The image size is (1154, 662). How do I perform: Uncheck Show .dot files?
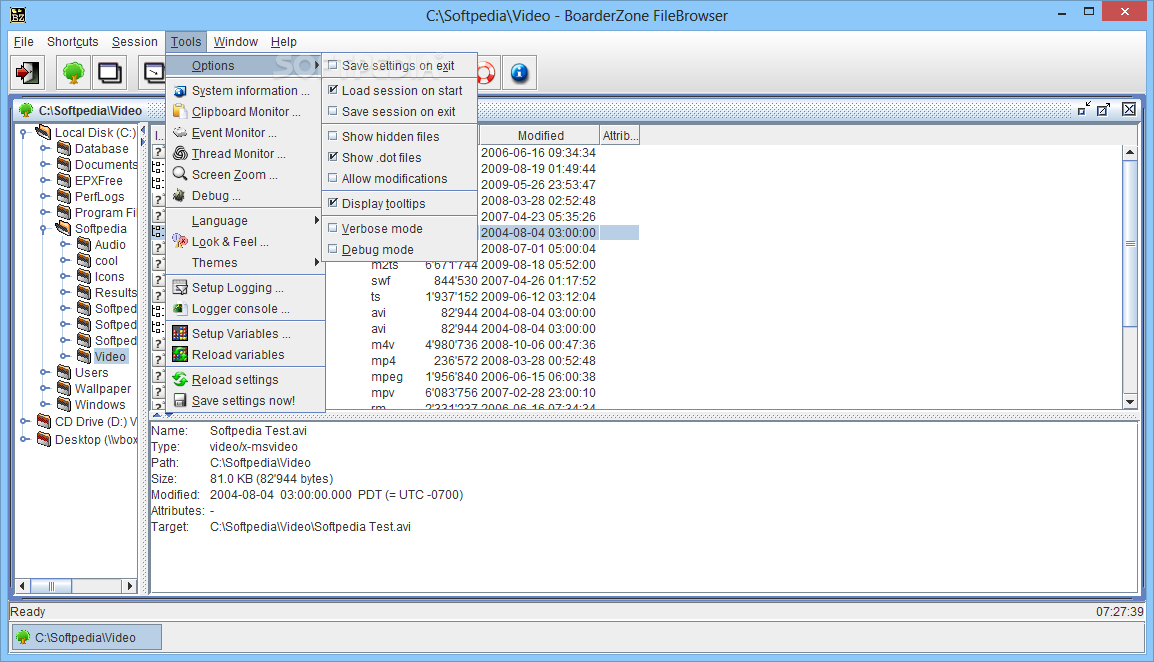click(400, 158)
